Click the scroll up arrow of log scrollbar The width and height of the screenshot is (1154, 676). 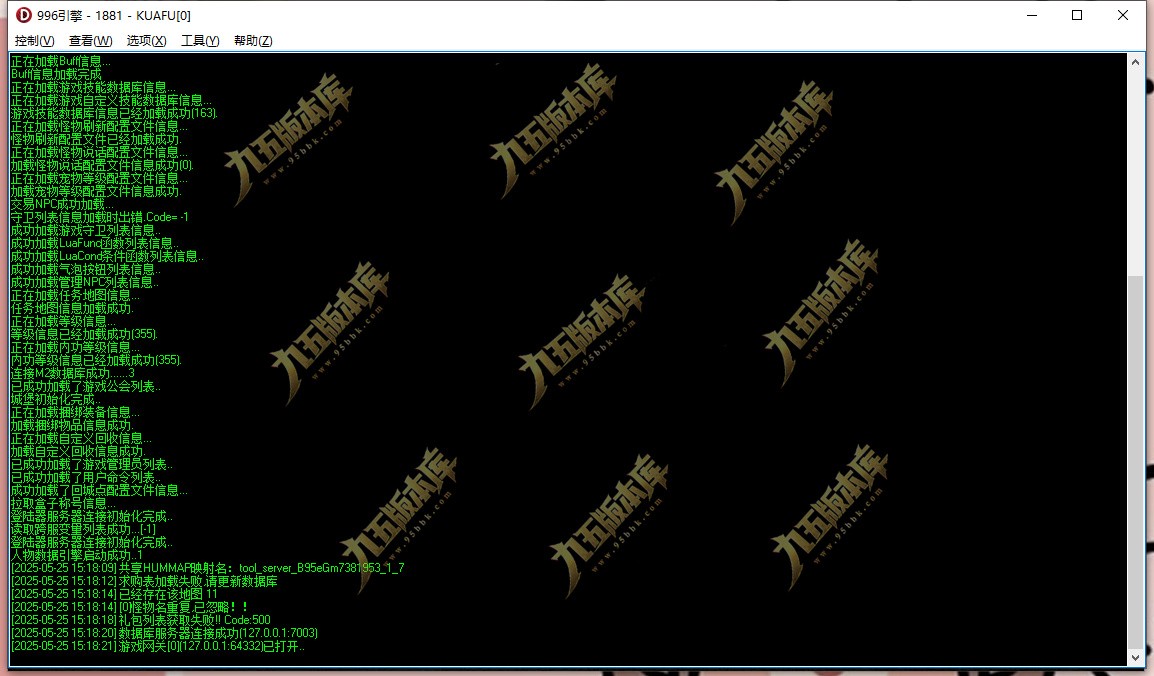click(1136, 63)
